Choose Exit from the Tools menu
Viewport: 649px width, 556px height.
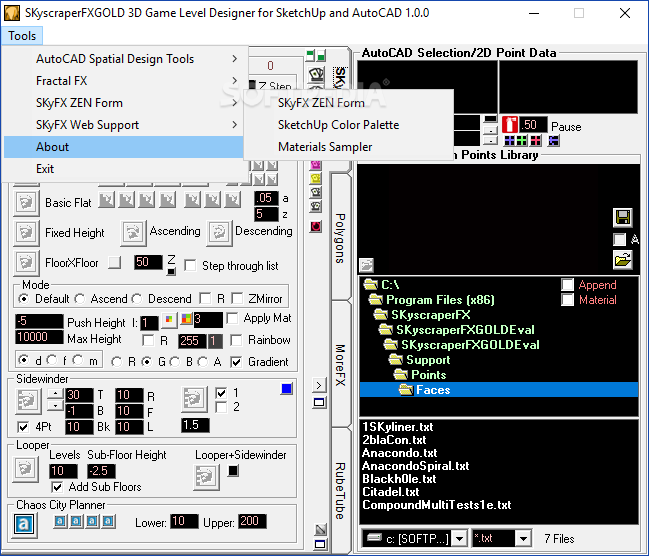pyautogui.click(x=123, y=169)
